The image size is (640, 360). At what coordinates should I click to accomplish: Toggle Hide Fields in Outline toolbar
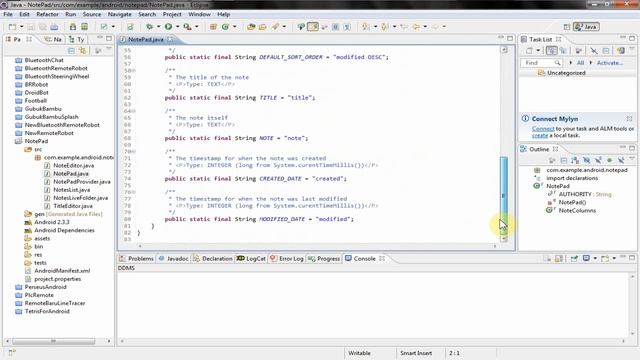point(587,160)
